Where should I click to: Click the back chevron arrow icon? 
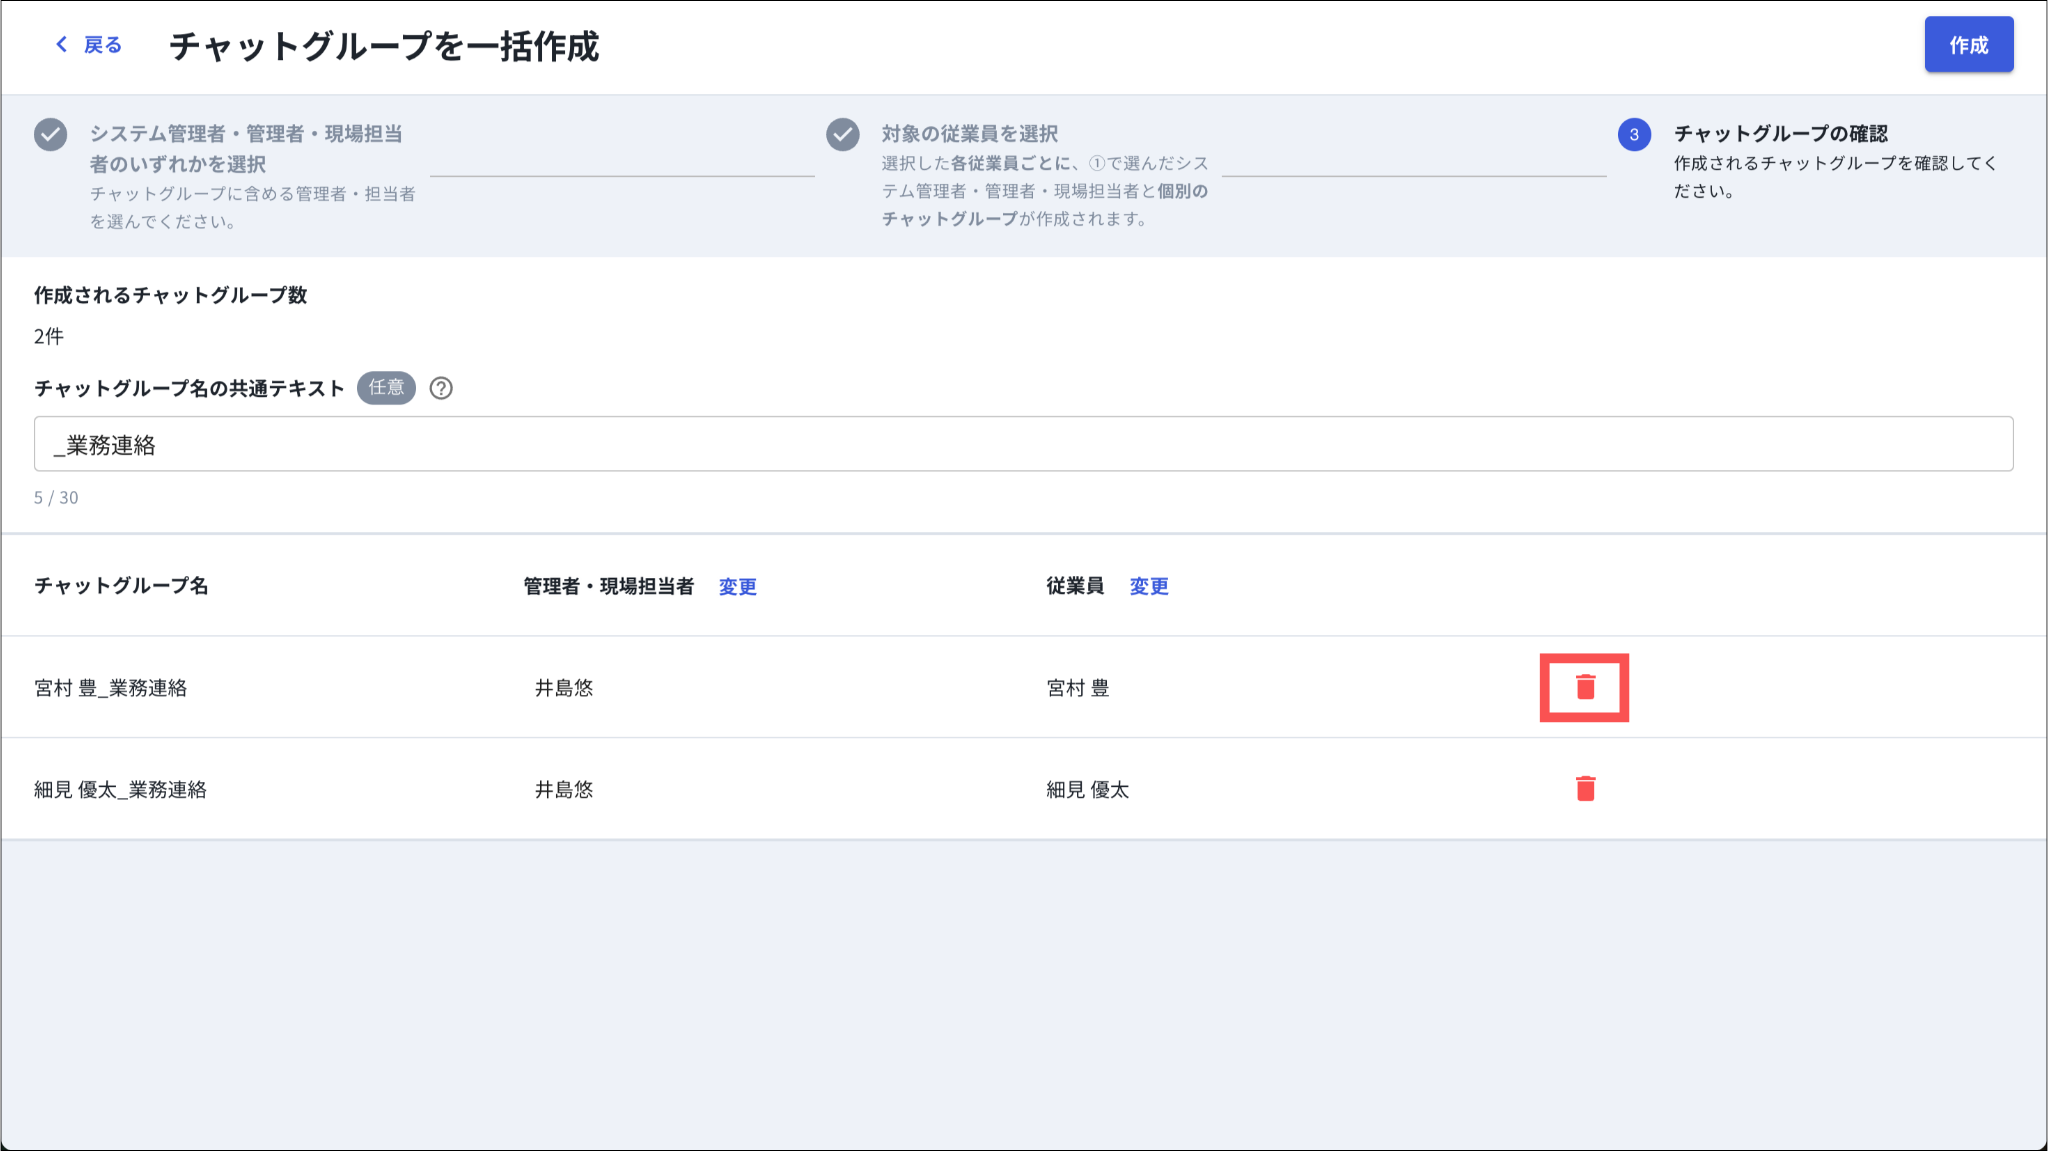click(62, 44)
